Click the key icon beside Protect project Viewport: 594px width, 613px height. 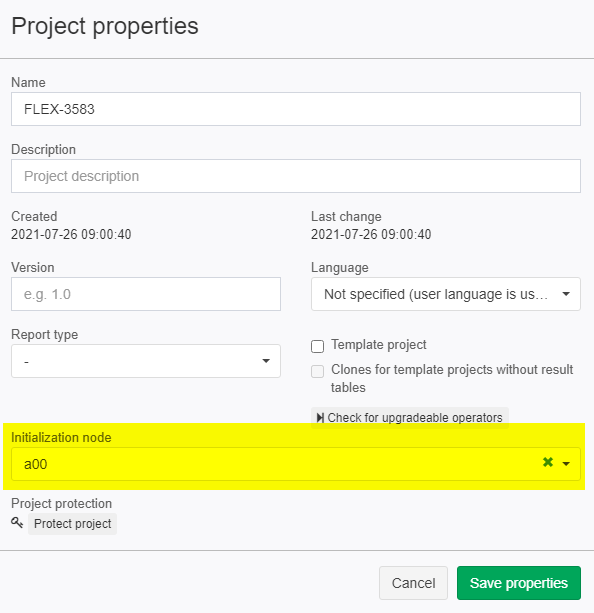coord(17,523)
